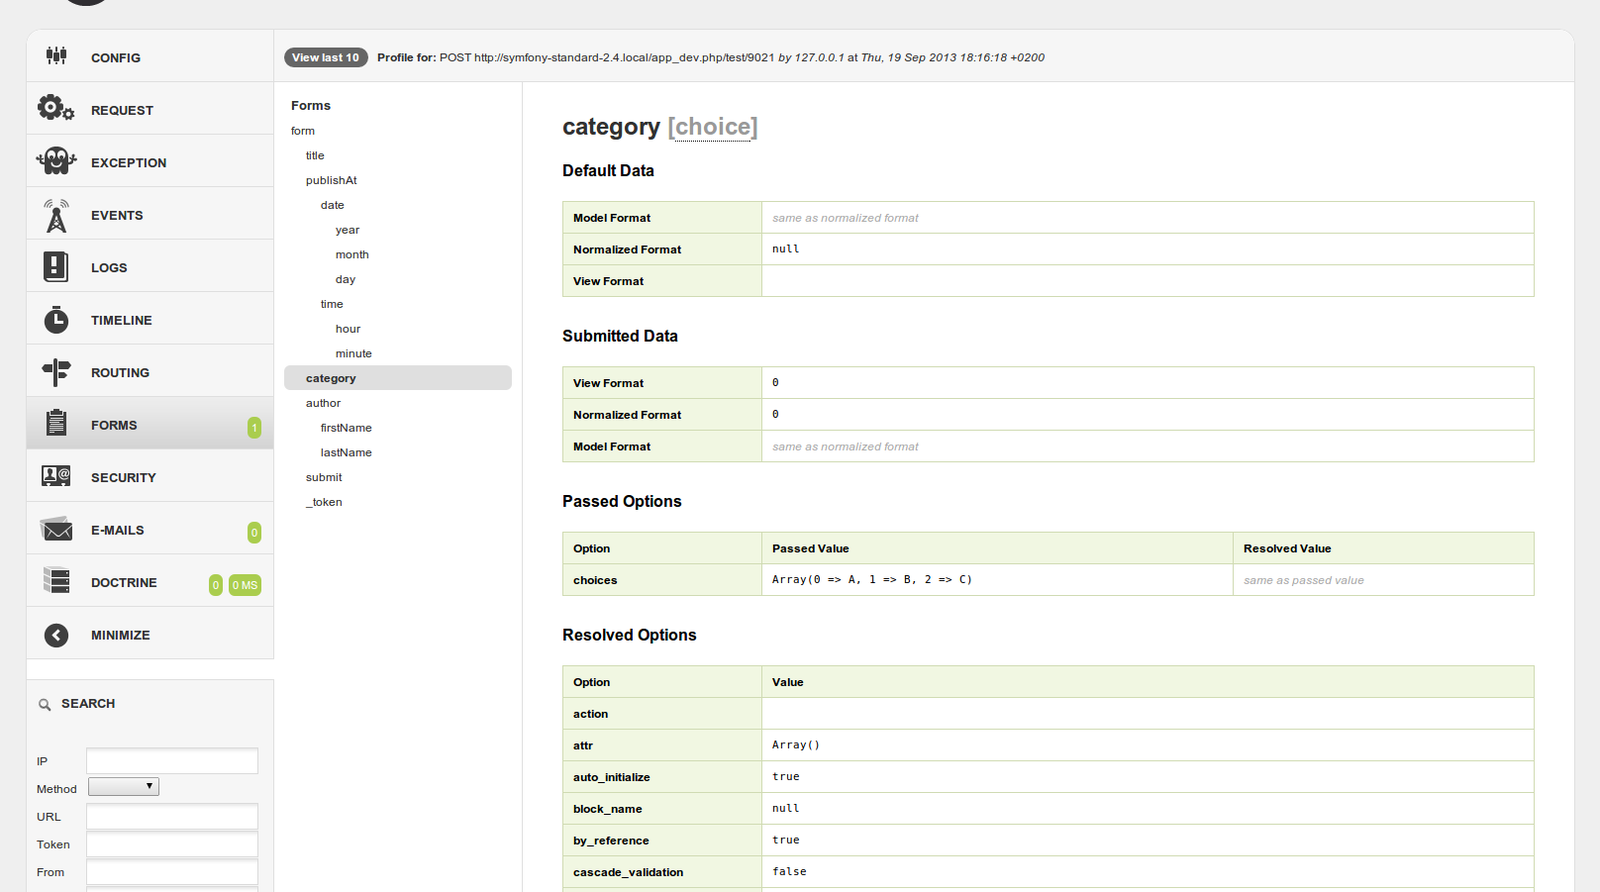
Task: Click the 'Resolved Value' column header
Action: pos(1287,548)
